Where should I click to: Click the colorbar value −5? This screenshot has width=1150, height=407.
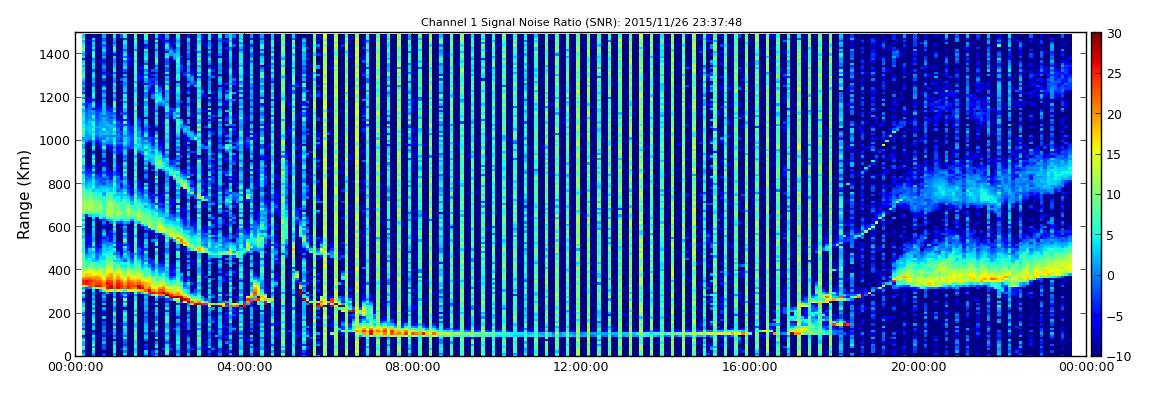pyautogui.click(x=1114, y=316)
